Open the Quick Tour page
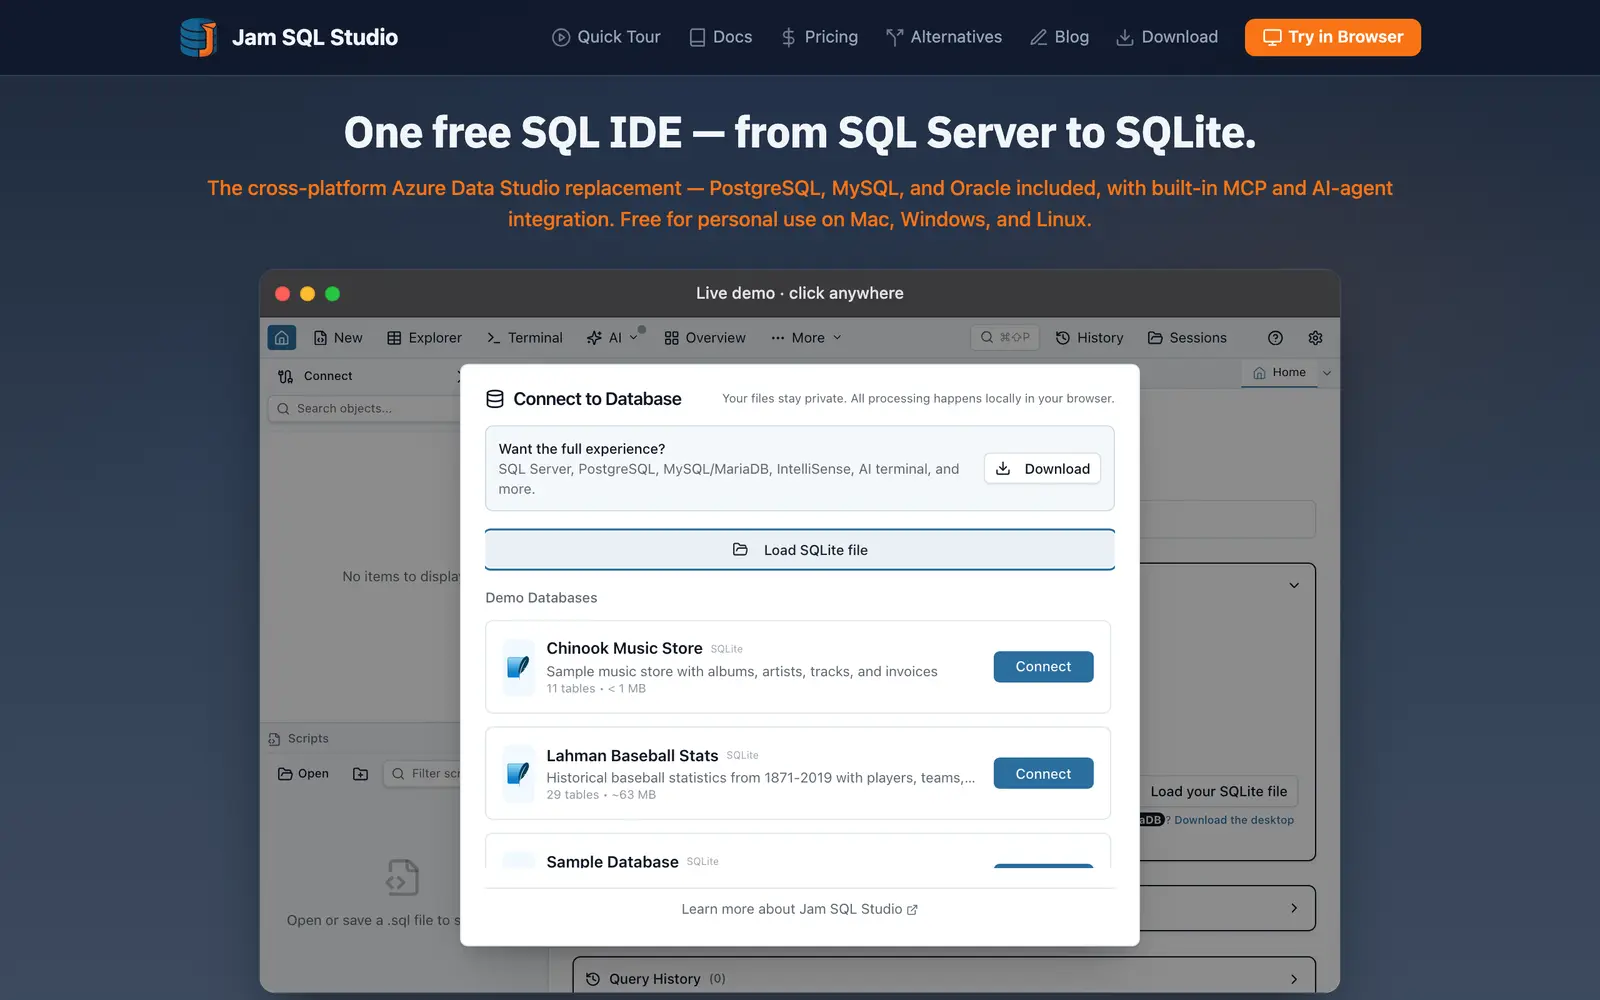This screenshot has height=1000, width=1600. pyautogui.click(x=606, y=37)
